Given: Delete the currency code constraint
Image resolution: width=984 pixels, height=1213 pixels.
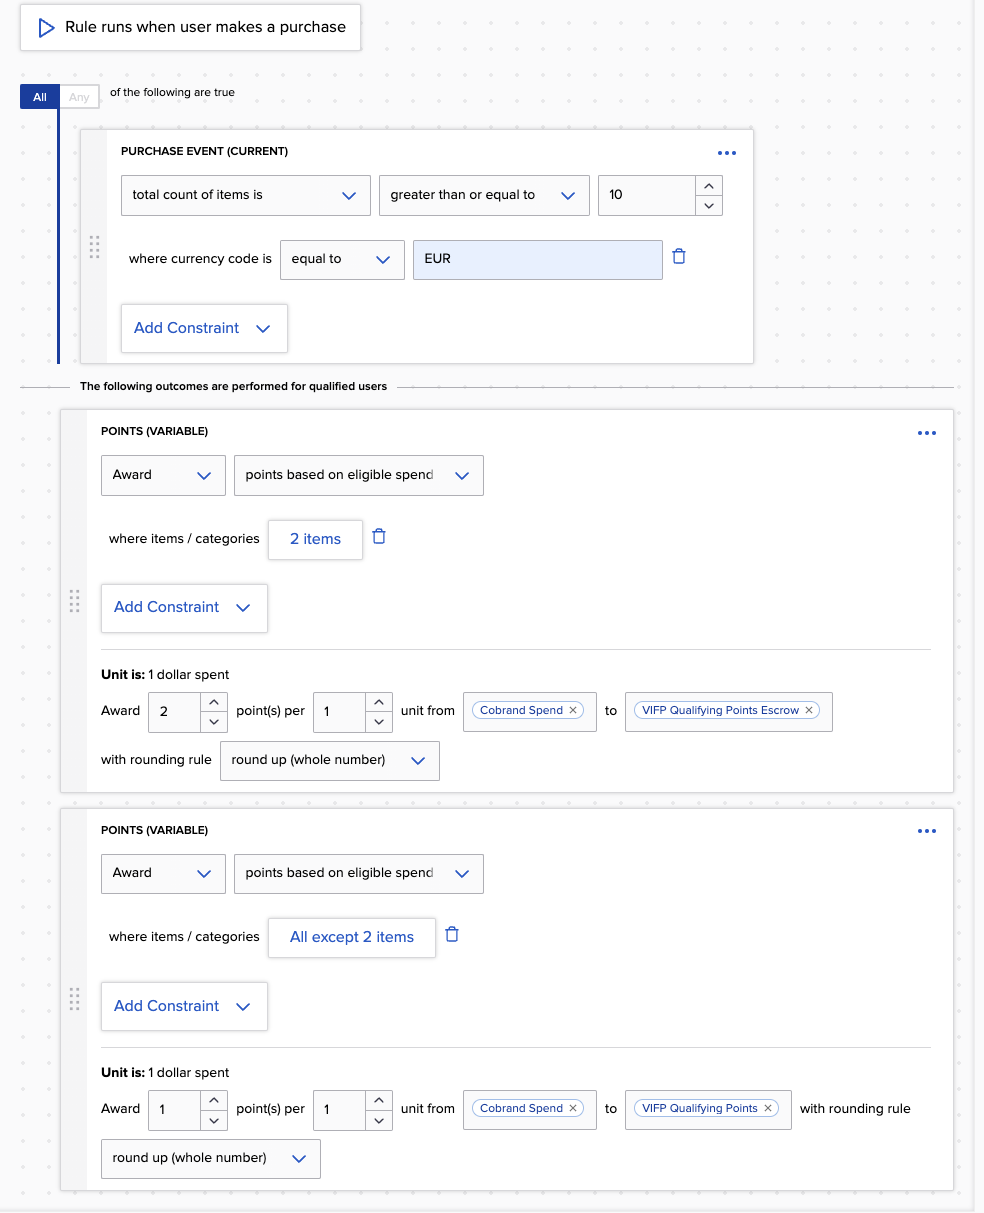Looking at the screenshot, I should click(x=679, y=257).
